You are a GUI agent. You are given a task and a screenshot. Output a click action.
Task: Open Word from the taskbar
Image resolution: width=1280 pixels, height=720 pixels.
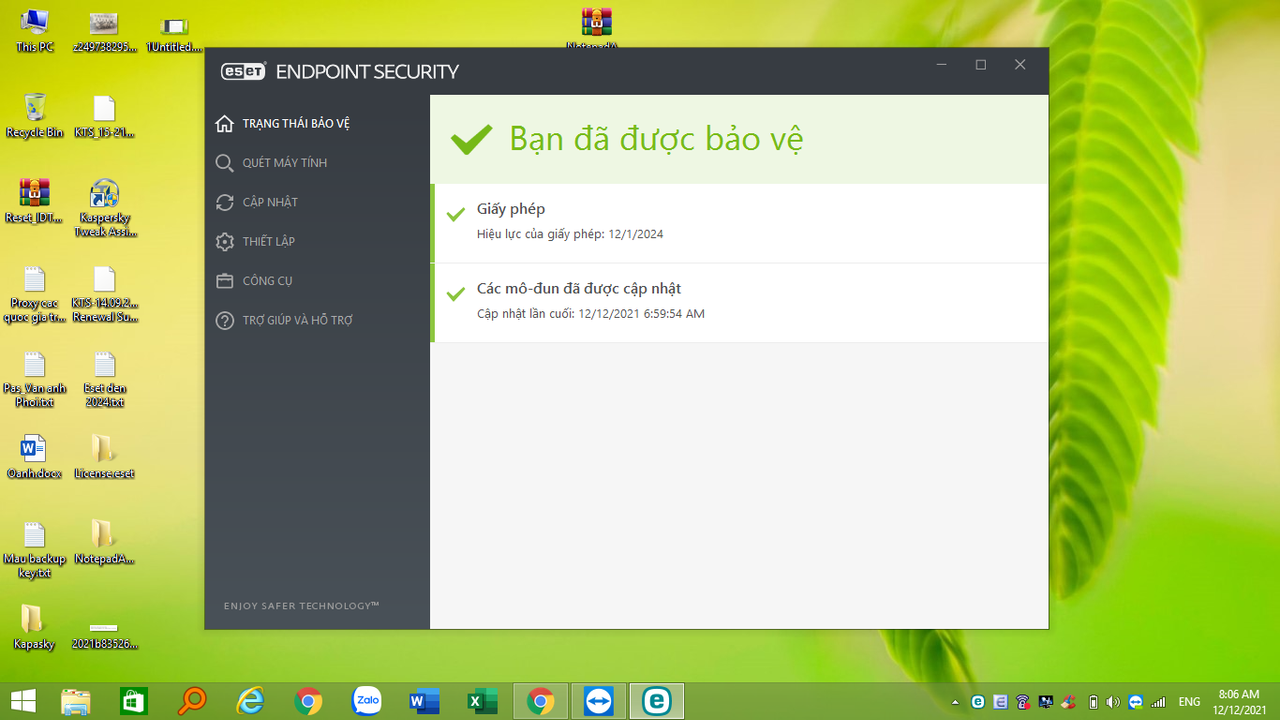[x=424, y=701]
